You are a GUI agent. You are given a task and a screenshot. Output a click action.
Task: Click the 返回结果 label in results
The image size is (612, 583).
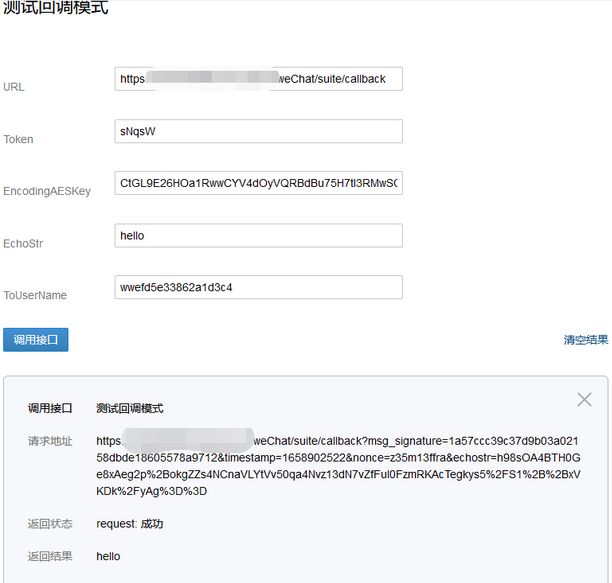coord(50,556)
